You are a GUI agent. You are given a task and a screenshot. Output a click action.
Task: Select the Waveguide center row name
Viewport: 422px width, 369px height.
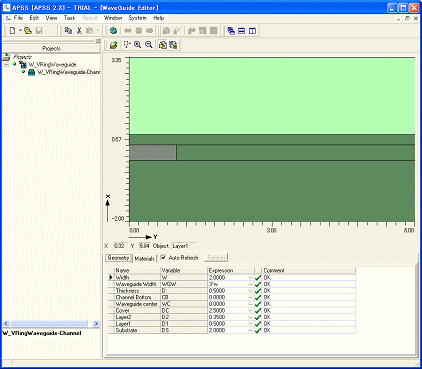coord(136,304)
